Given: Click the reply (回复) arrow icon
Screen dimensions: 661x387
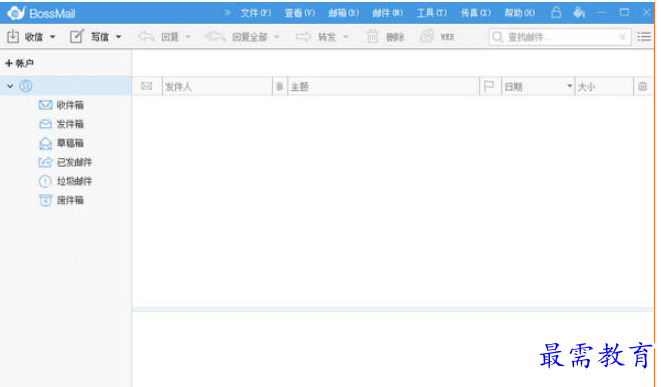Looking at the screenshot, I should 146,37.
